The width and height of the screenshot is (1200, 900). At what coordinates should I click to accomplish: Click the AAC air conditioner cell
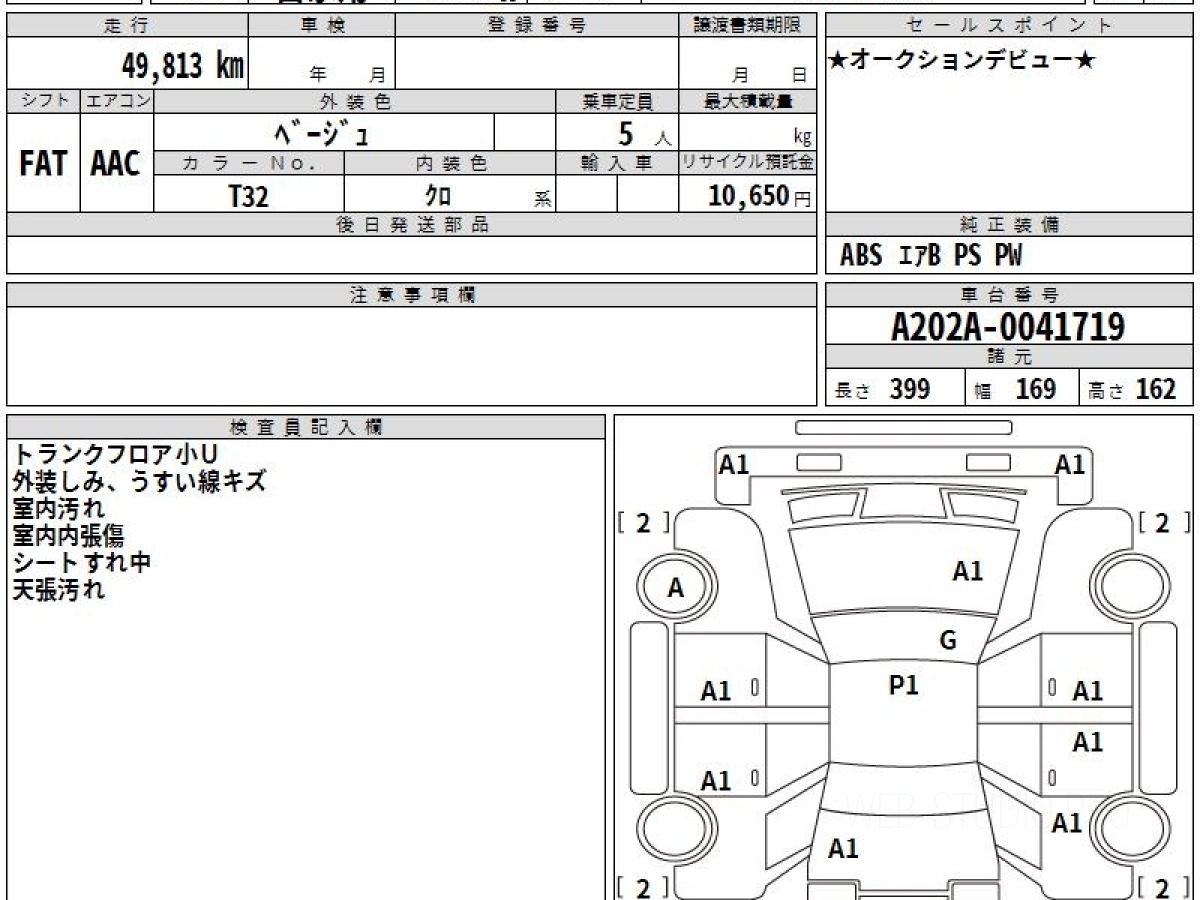point(116,163)
